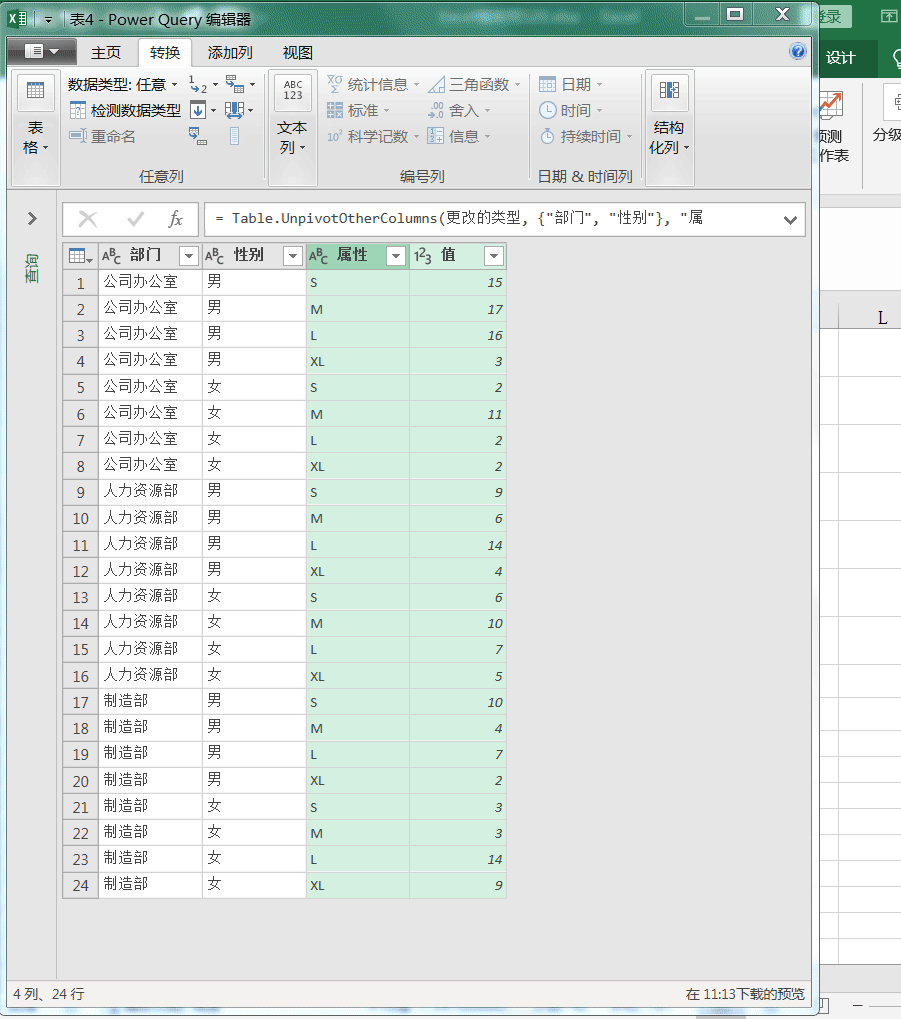The height and width of the screenshot is (1019, 901).
Task: Click the Replace Values icon
Action: (x=197, y=84)
